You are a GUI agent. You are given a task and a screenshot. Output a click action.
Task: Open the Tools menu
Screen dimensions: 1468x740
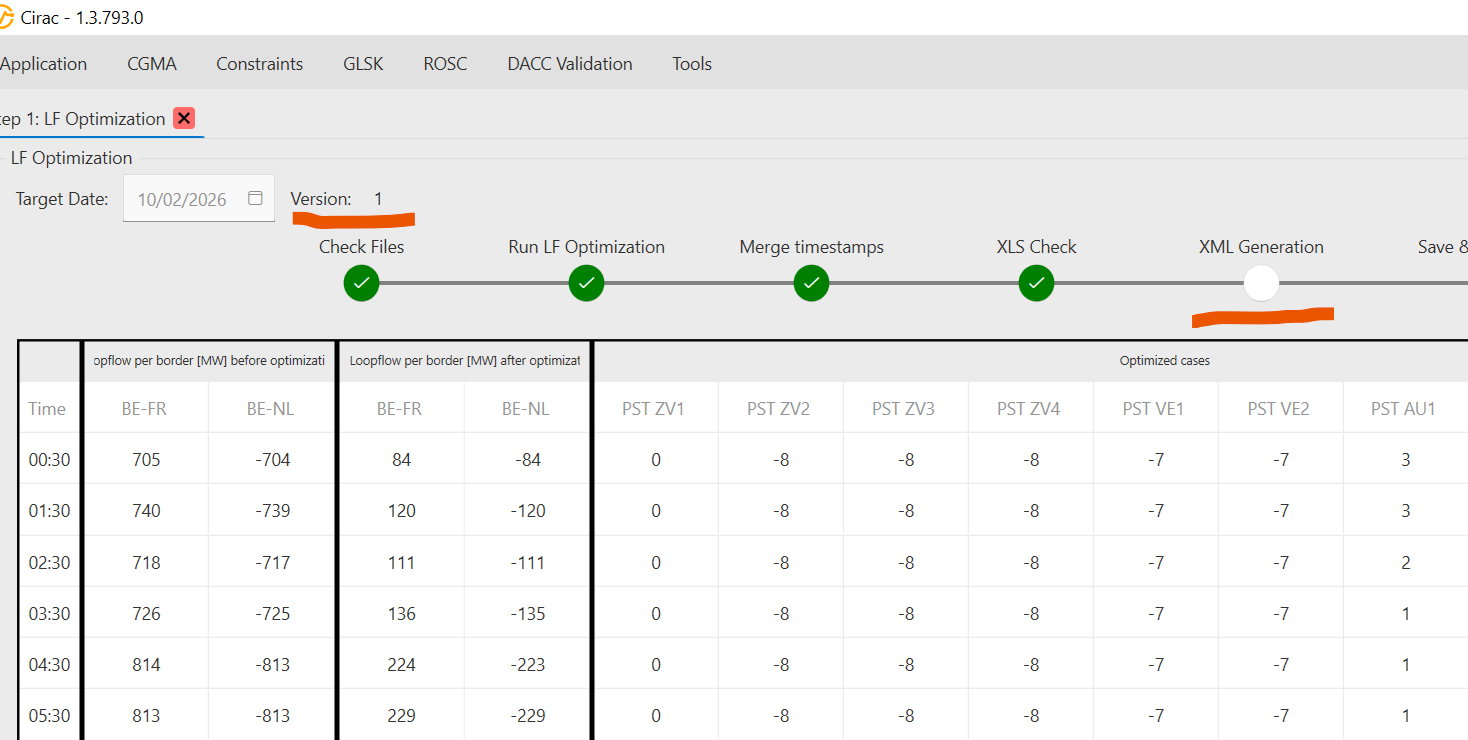coord(692,64)
